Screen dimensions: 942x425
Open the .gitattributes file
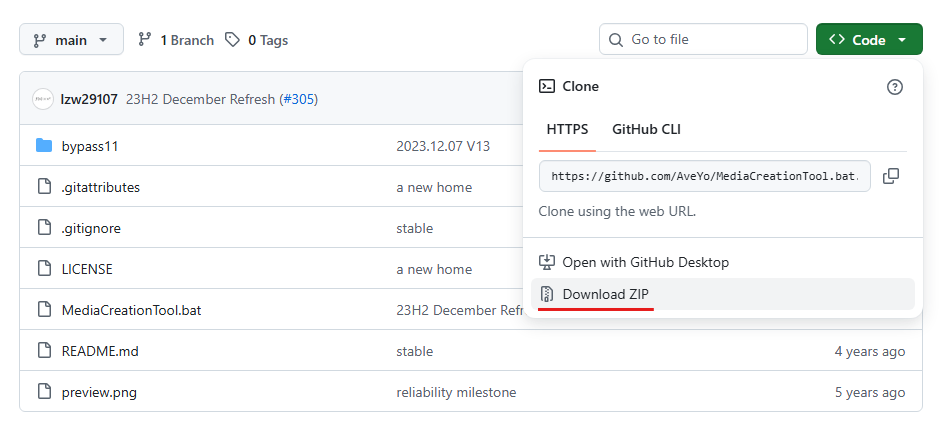(x=100, y=187)
